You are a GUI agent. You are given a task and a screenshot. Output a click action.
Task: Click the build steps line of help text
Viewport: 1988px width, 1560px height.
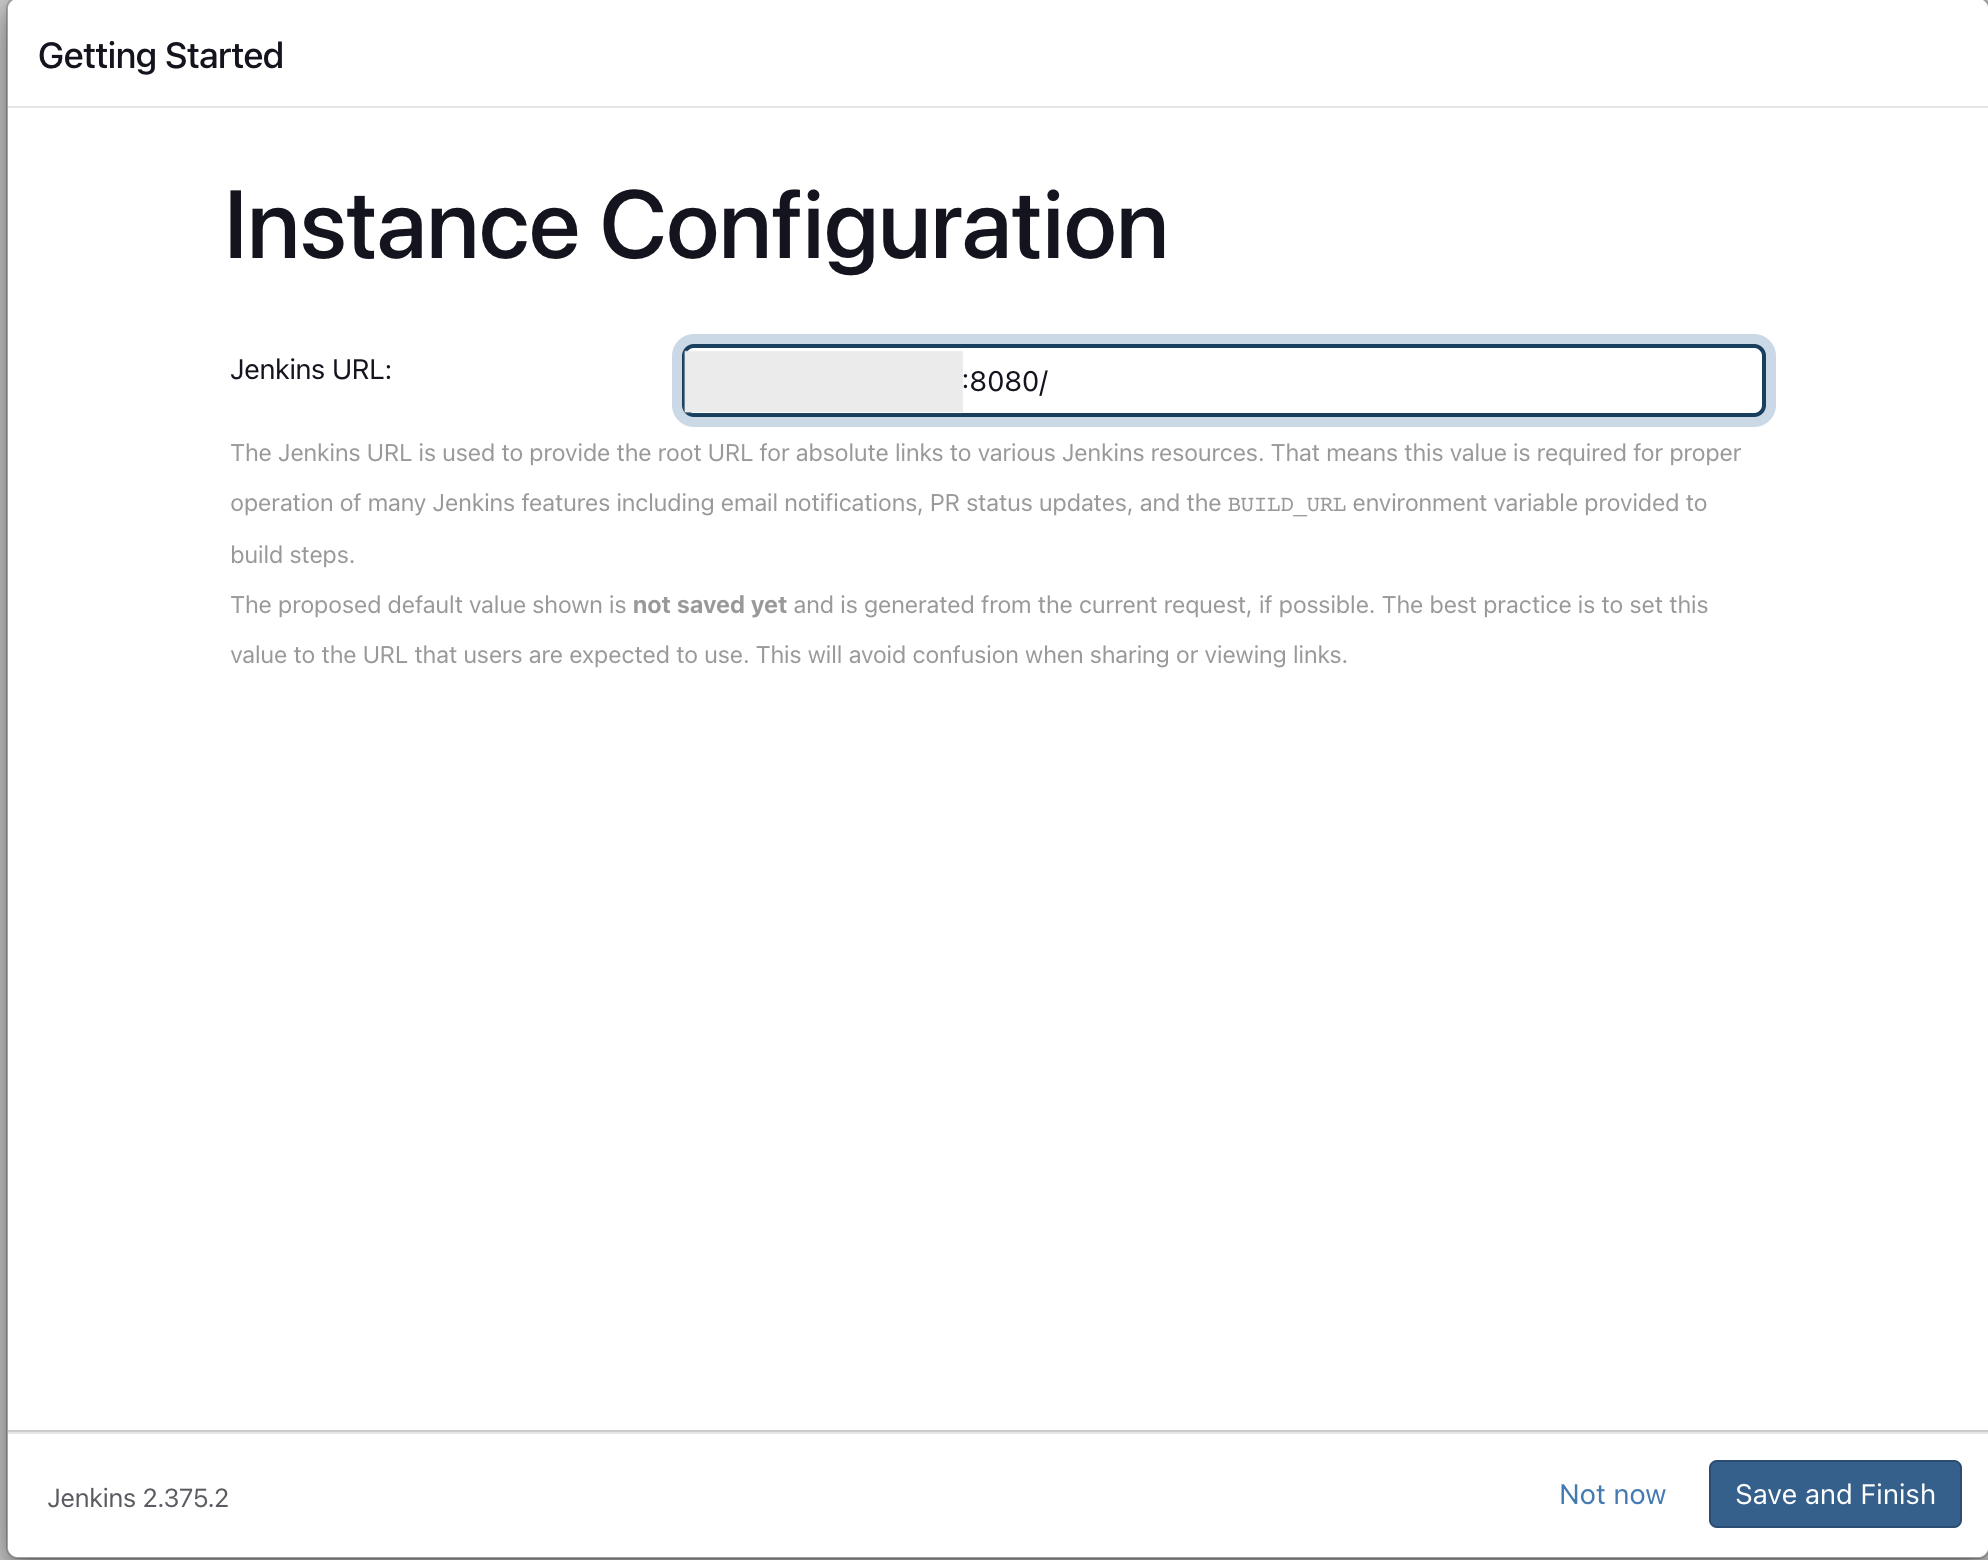(x=292, y=553)
